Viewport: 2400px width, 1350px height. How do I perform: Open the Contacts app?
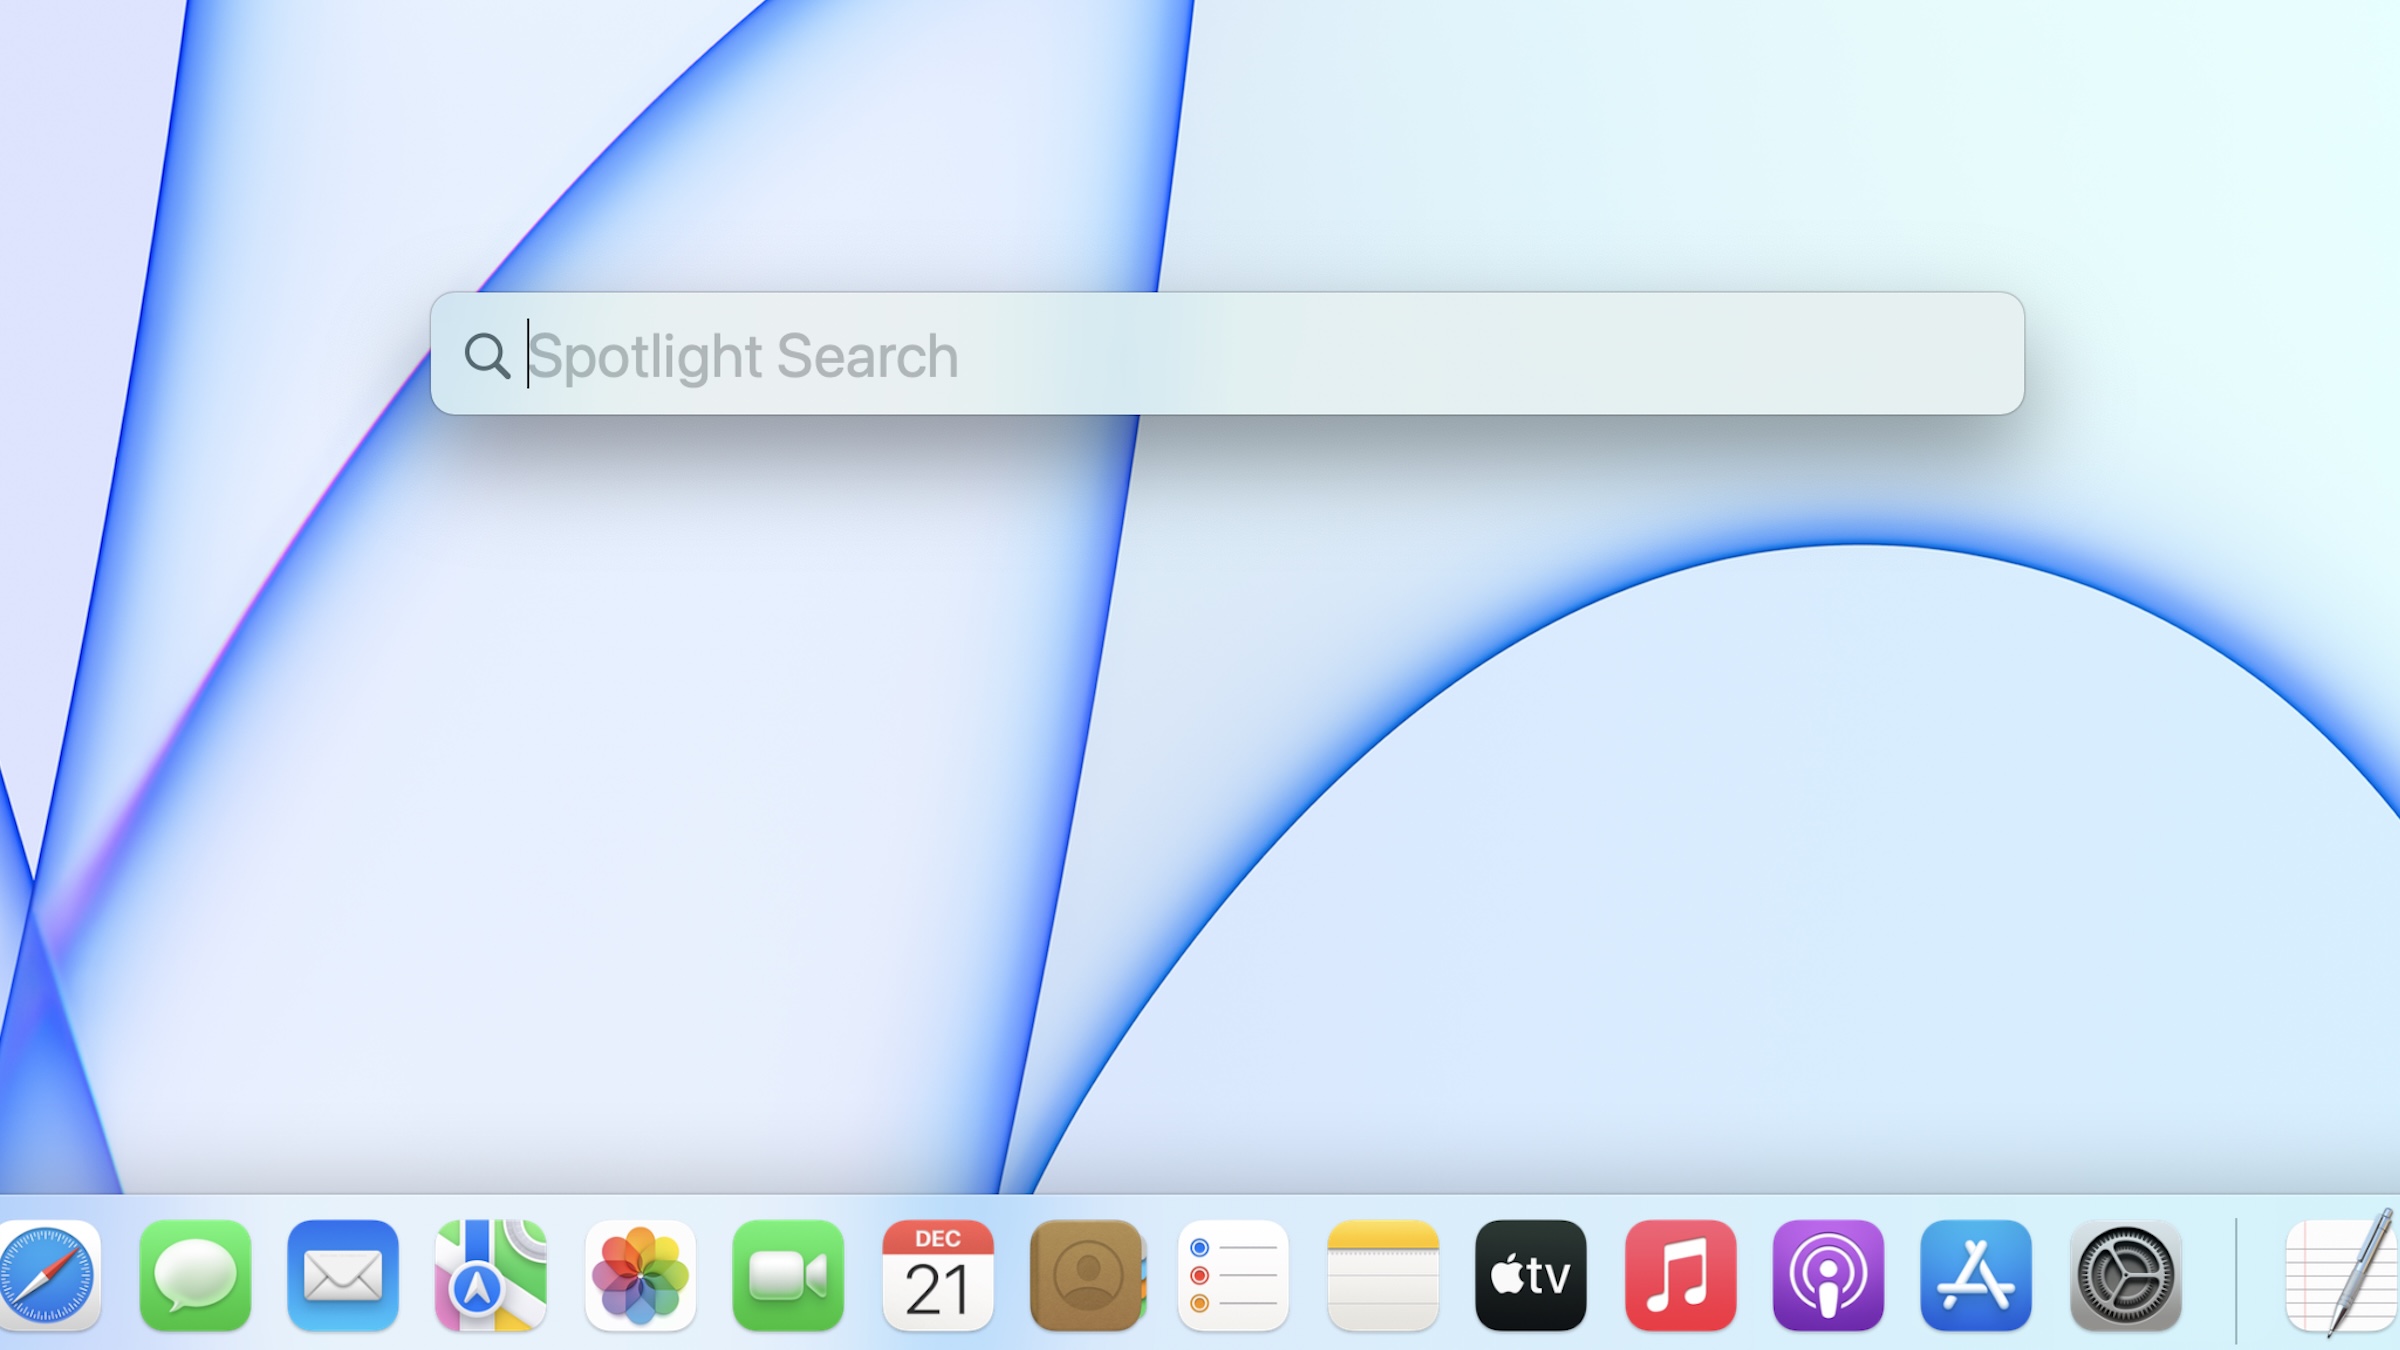tap(1086, 1275)
